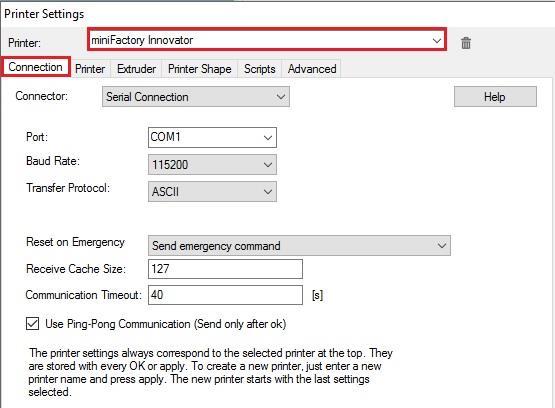
Task: Open the Port COM1 dropdown
Action: pyautogui.click(x=212, y=137)
